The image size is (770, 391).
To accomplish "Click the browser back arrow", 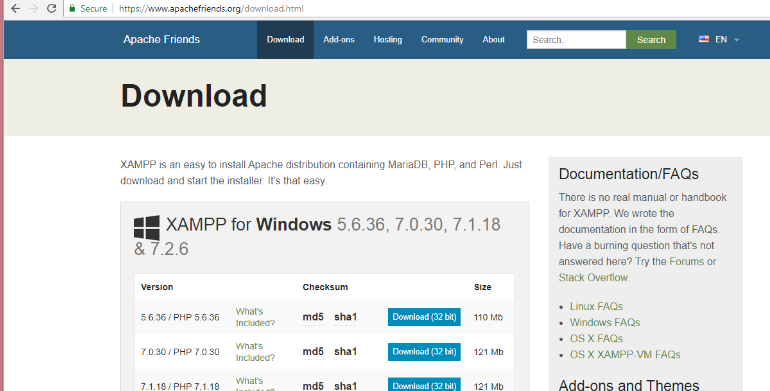I will [15, 8].
